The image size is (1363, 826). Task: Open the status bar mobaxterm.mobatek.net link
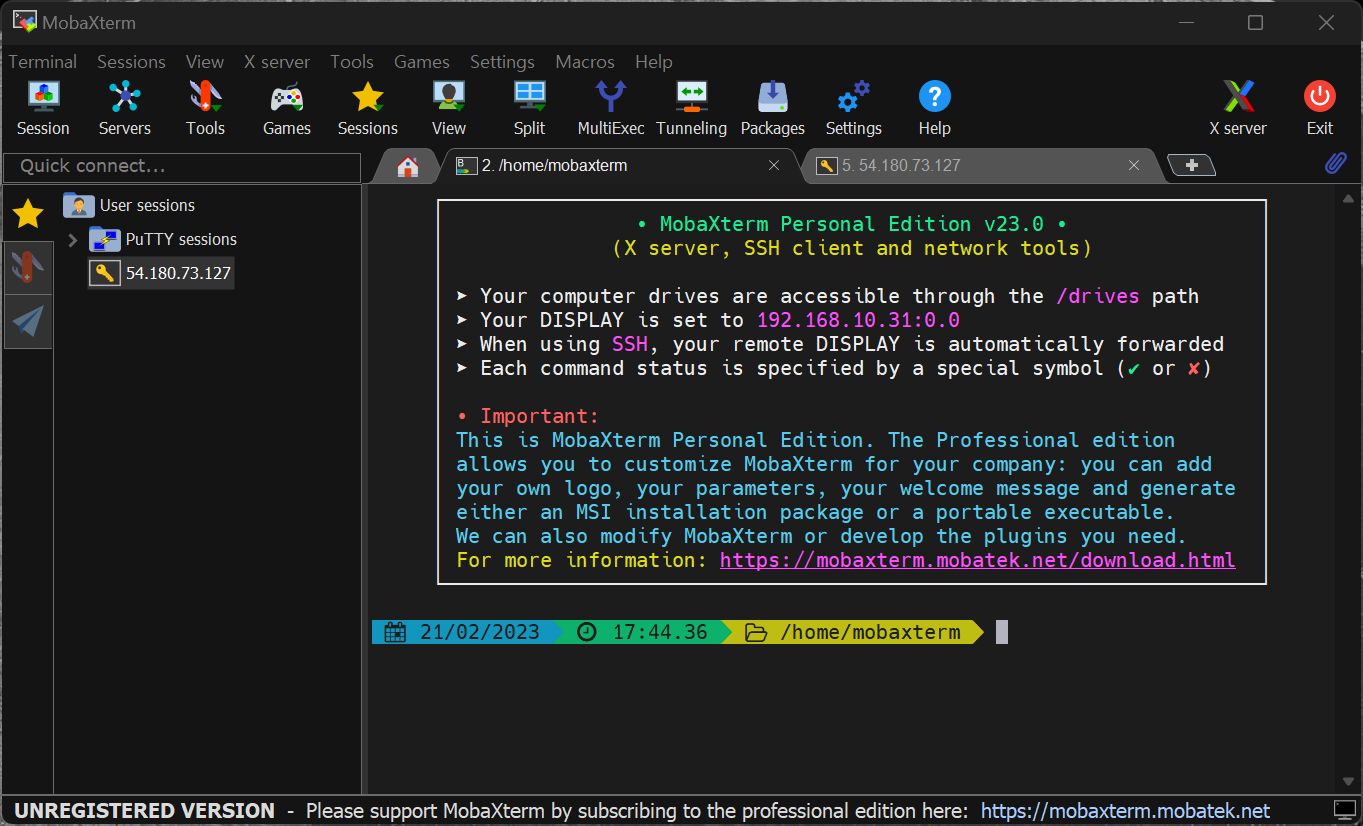click(1125, 811)
